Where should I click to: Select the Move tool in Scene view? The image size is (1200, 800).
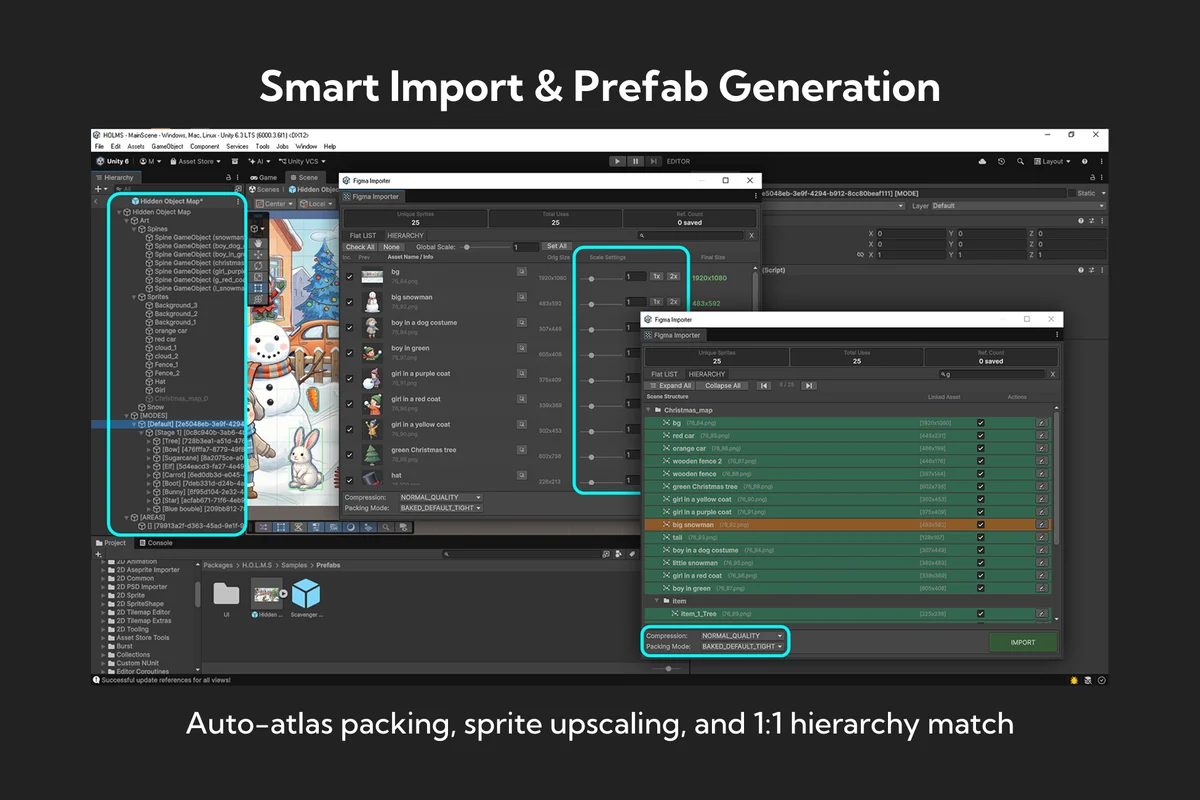[260, 255]
